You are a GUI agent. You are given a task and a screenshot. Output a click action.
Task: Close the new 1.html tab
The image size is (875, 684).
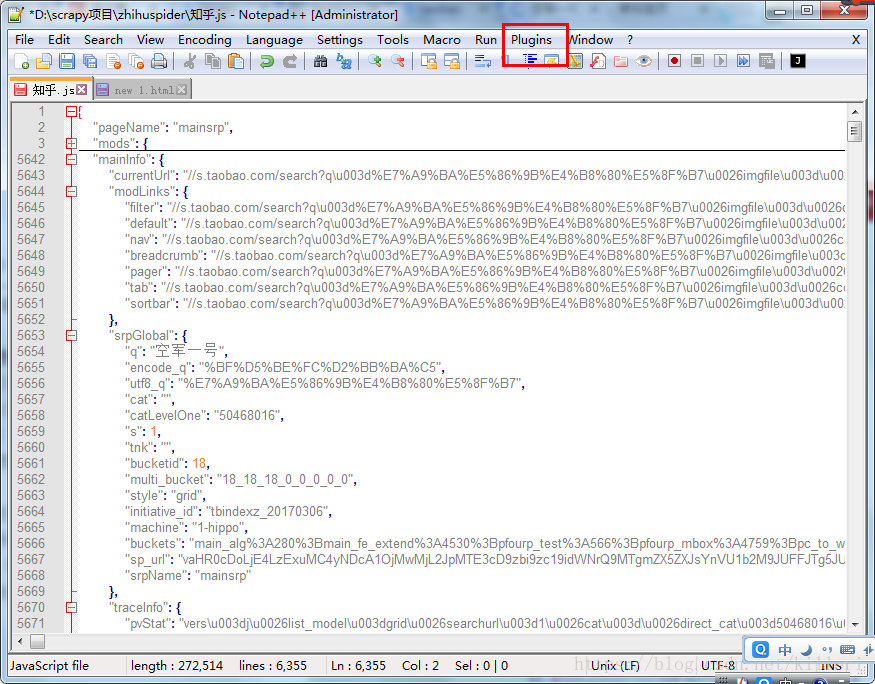pos(181,89)
